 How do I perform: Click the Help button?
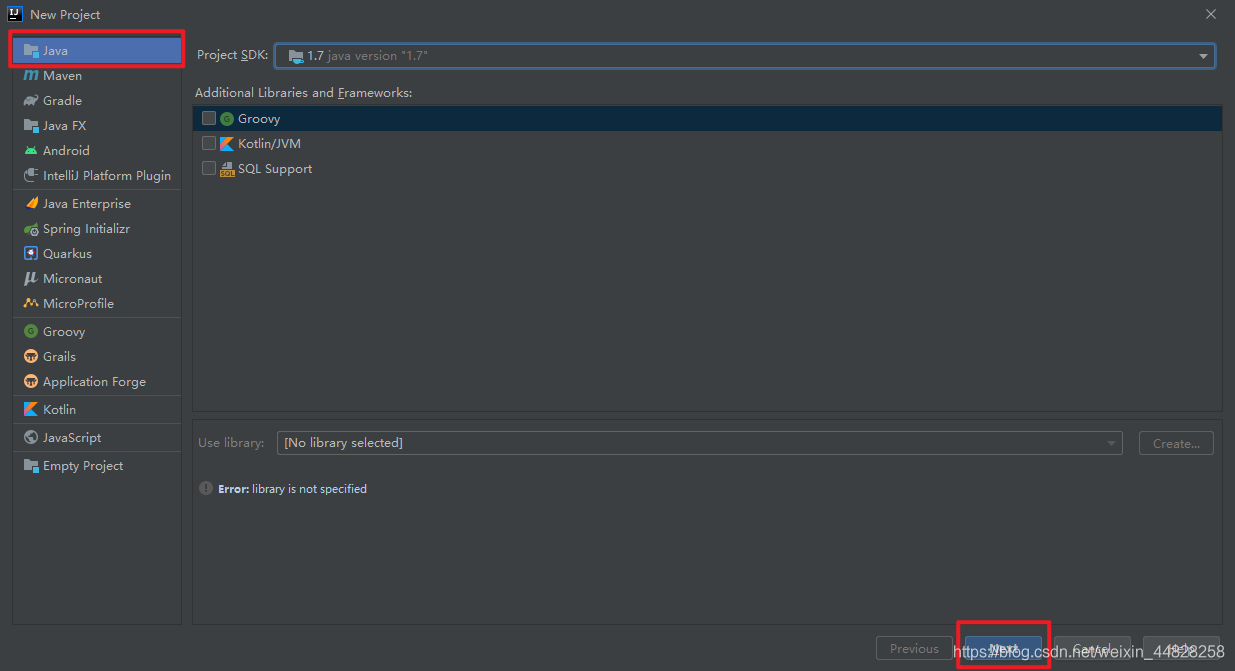tap(1181, 648)
